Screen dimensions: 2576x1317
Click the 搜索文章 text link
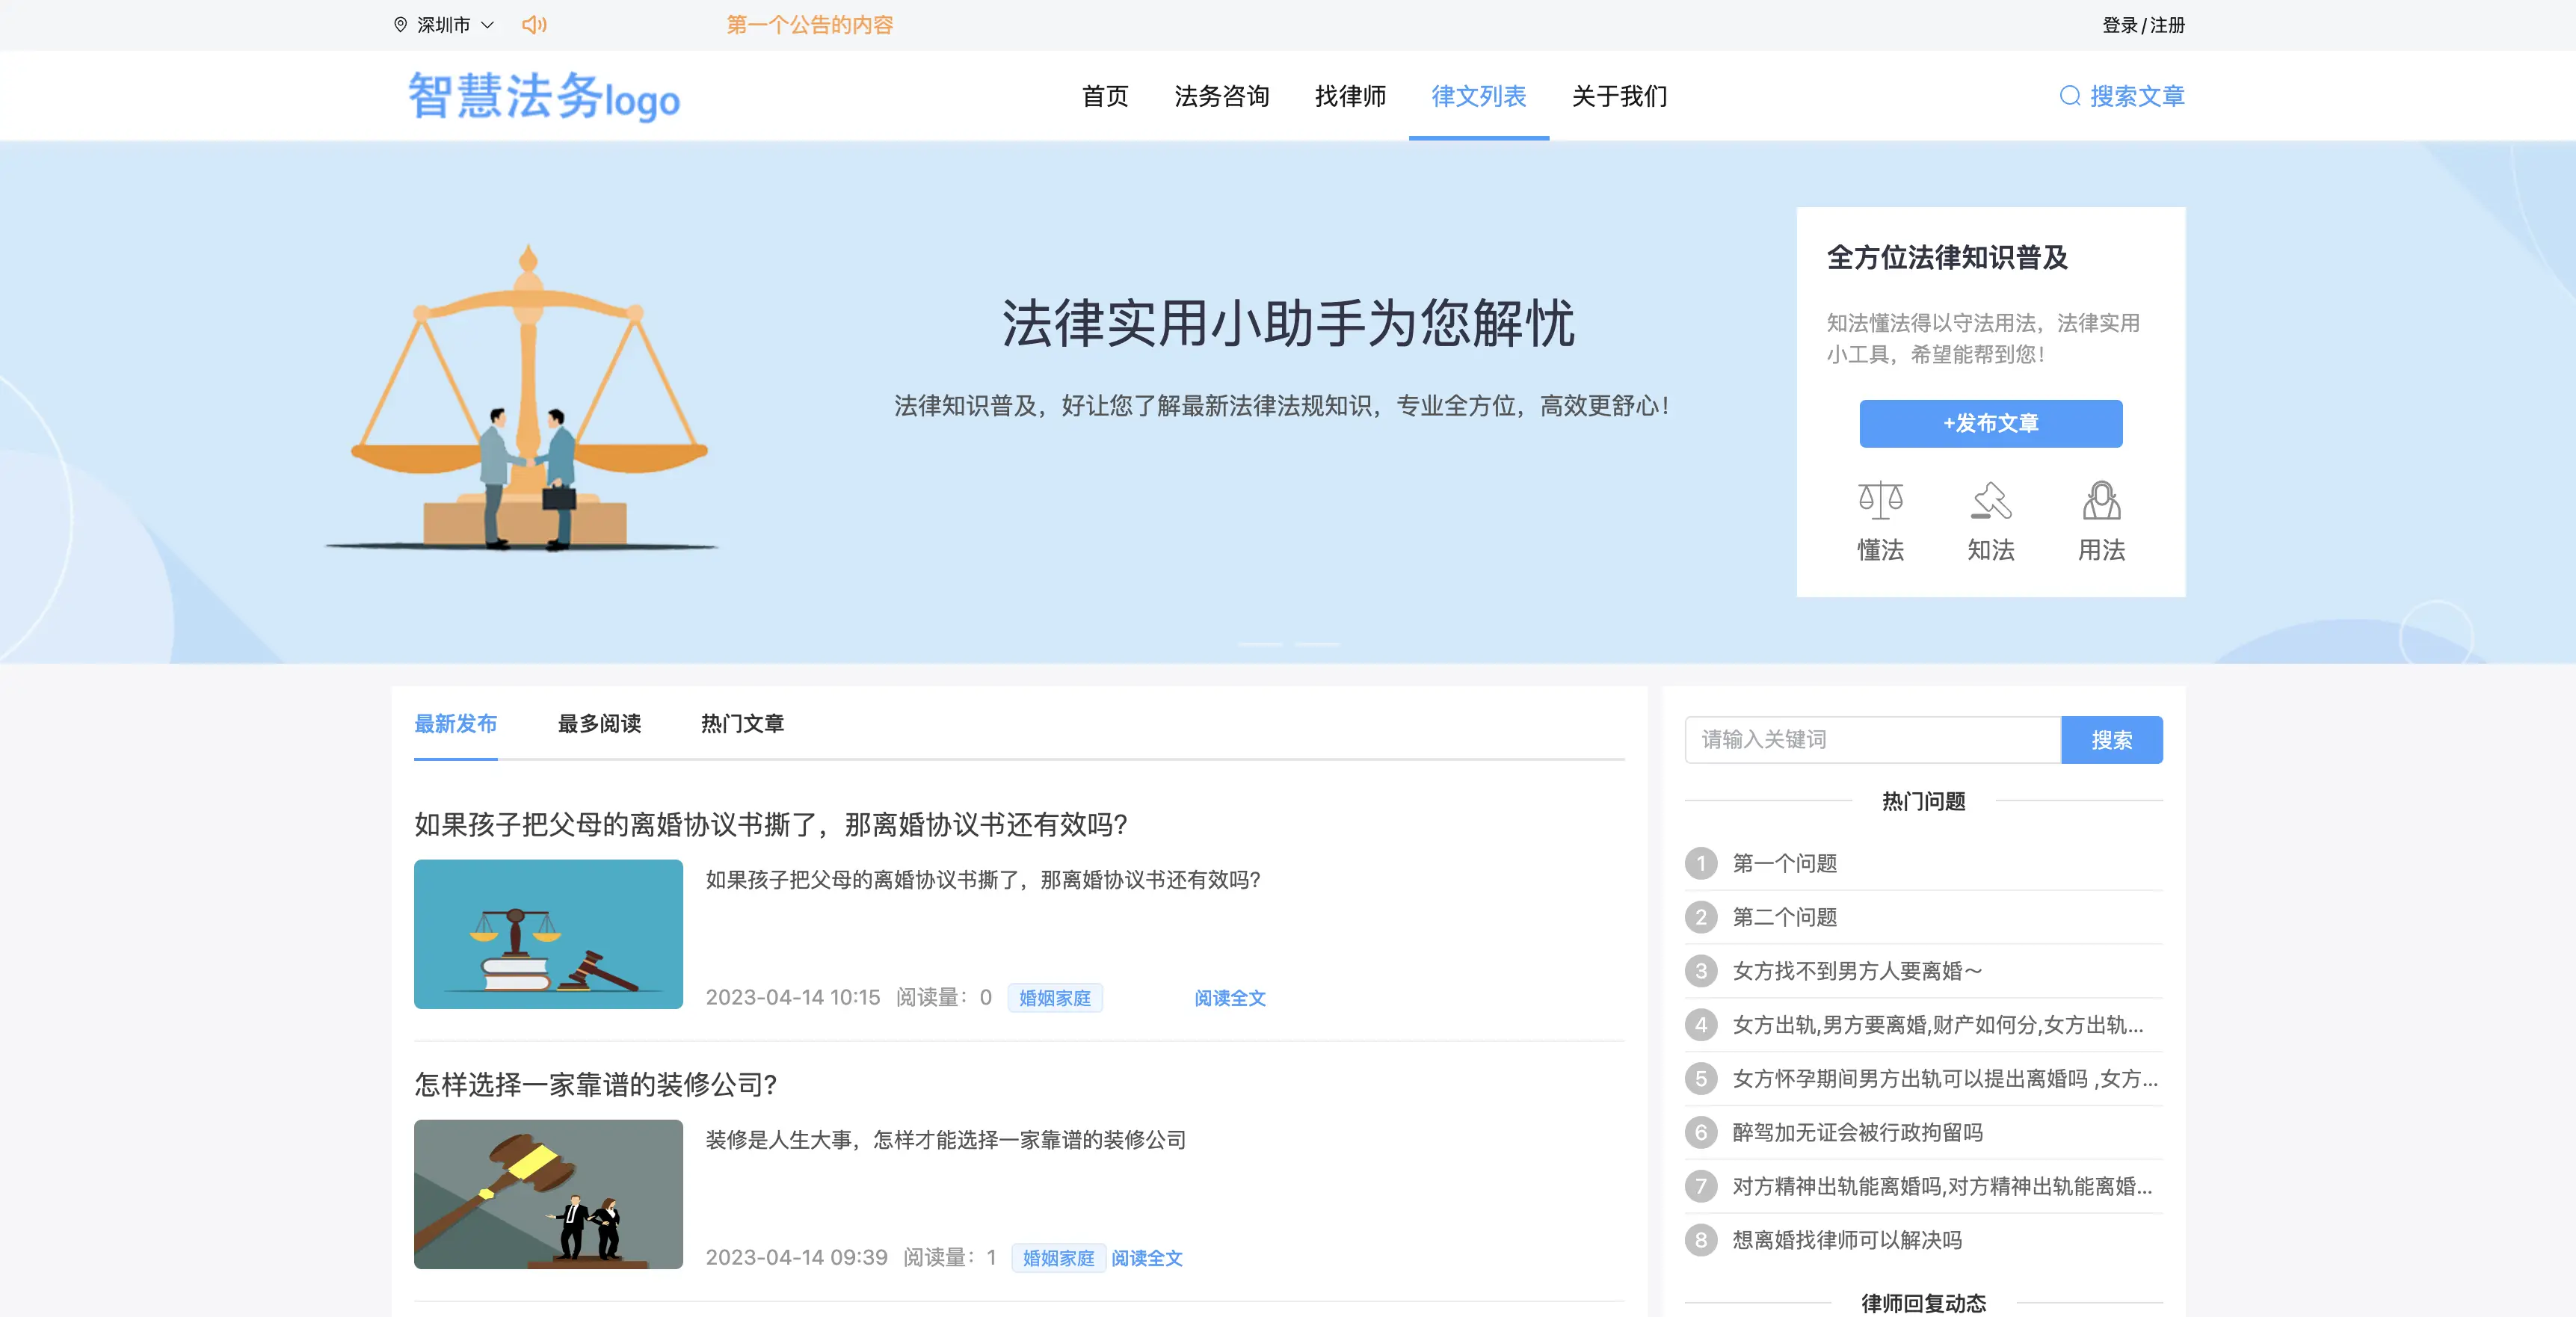[2137, 96]
